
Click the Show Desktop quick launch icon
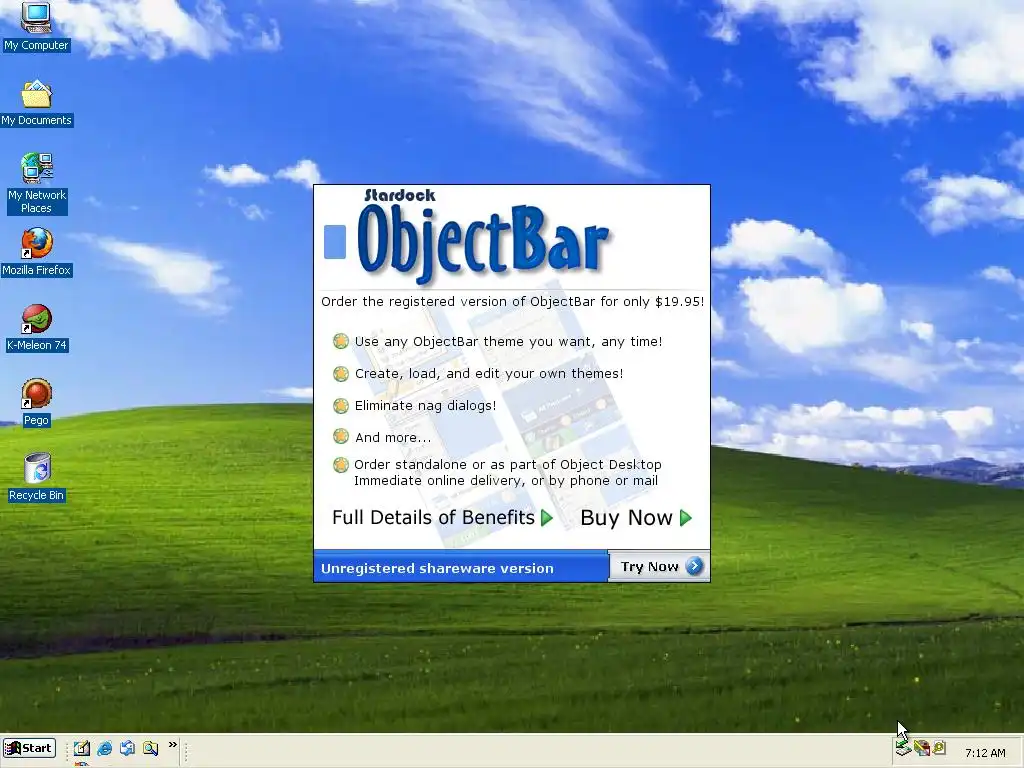[x=127, y=748]
